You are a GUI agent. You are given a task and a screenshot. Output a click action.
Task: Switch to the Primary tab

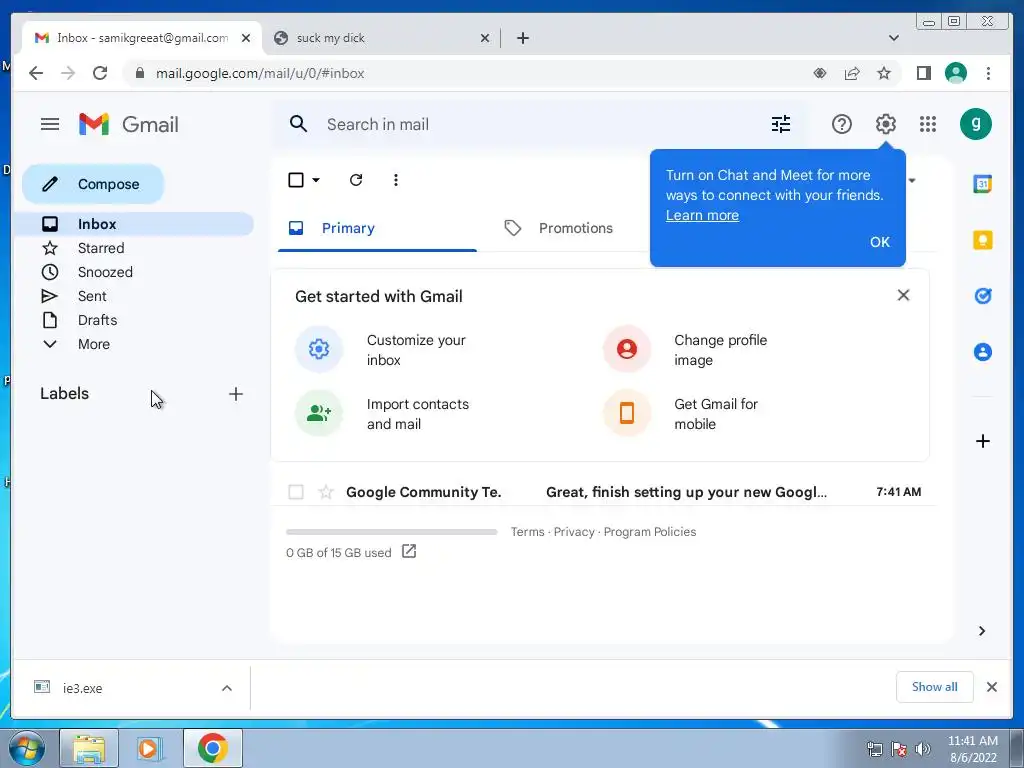(377, 228)
